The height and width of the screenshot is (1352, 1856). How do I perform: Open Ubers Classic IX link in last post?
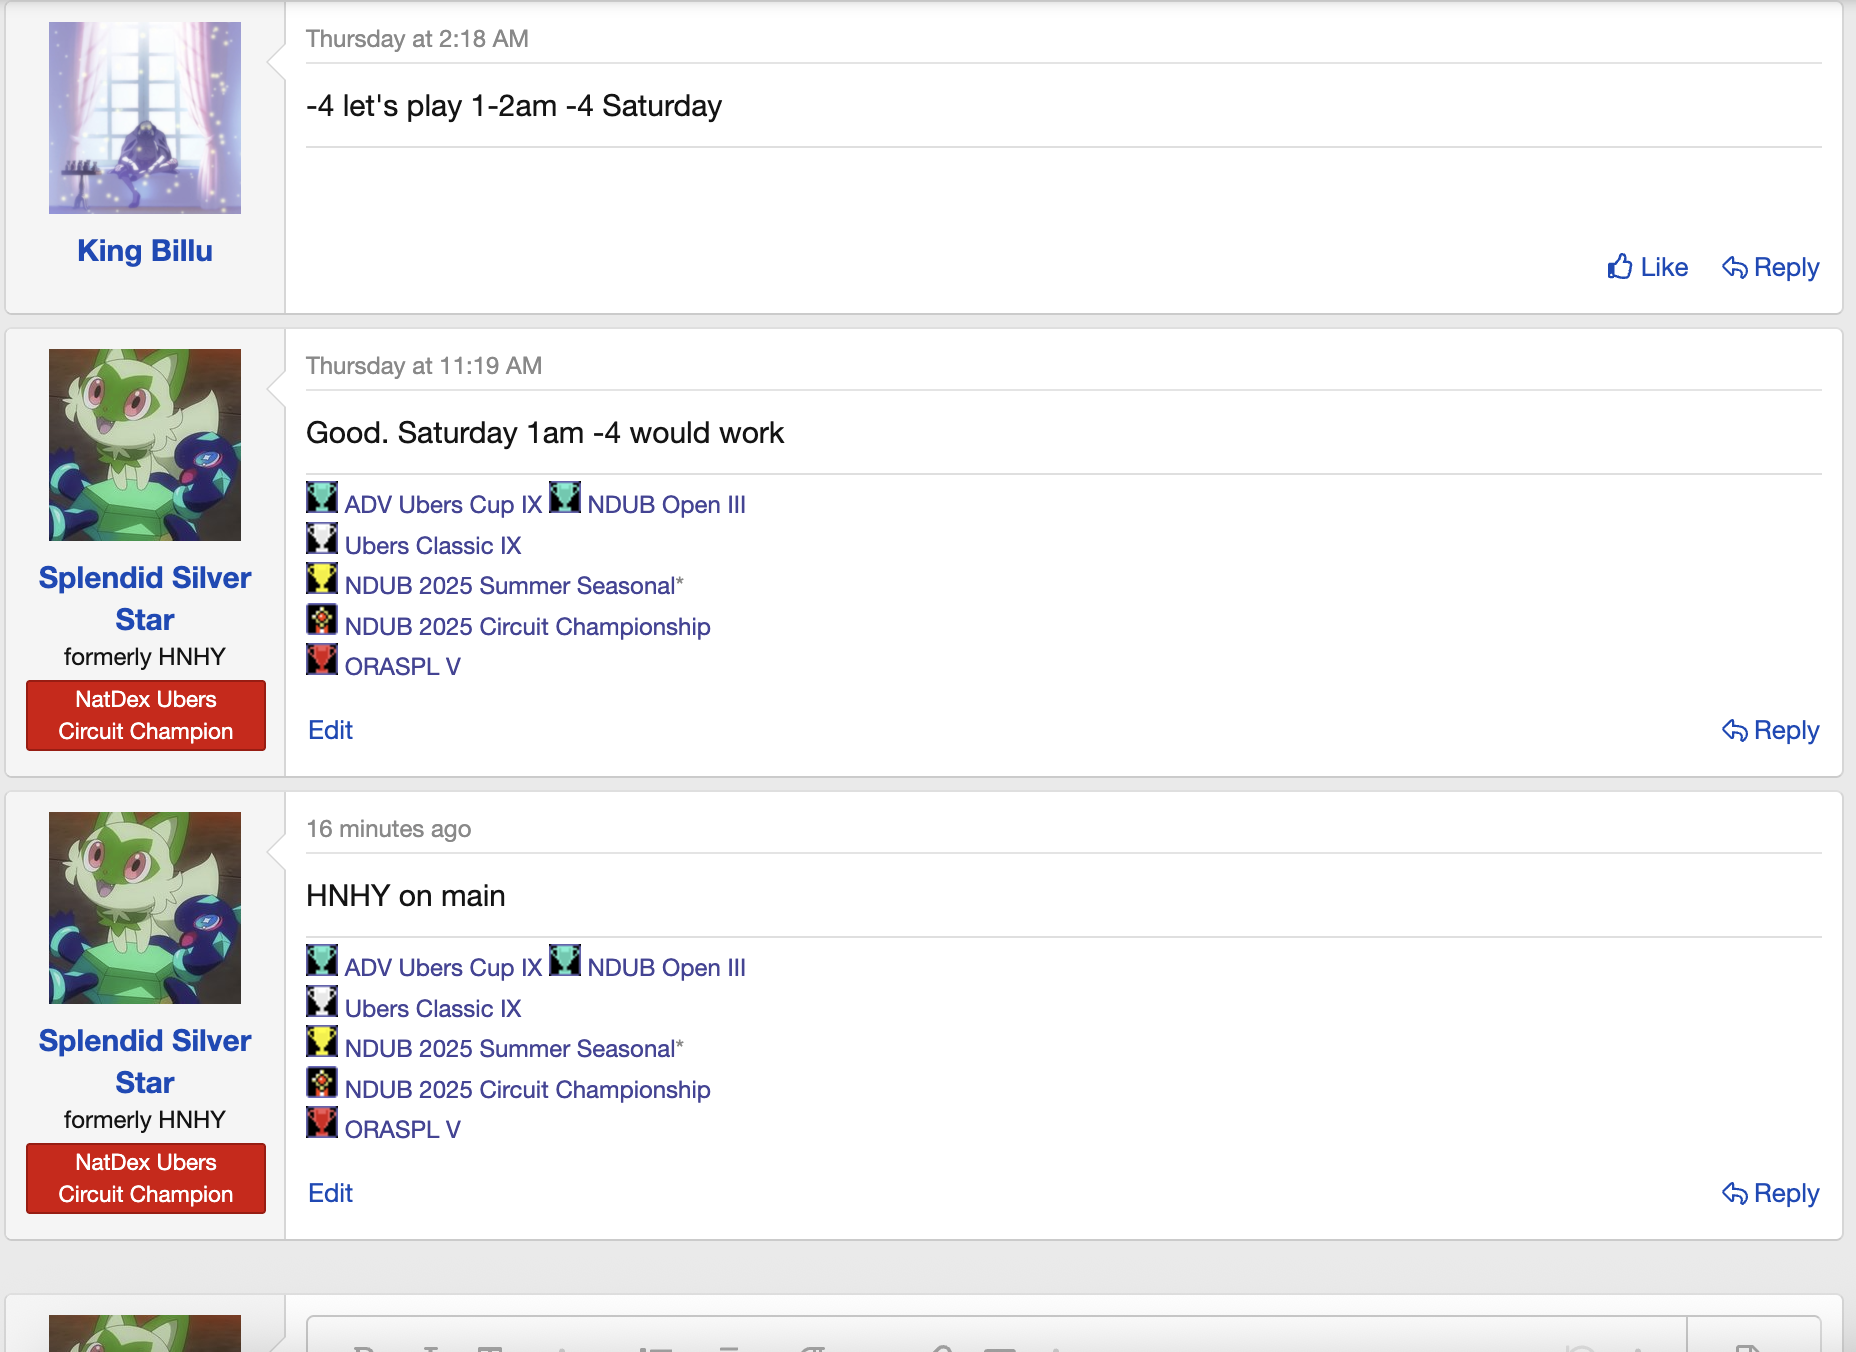coord(433,1009)
